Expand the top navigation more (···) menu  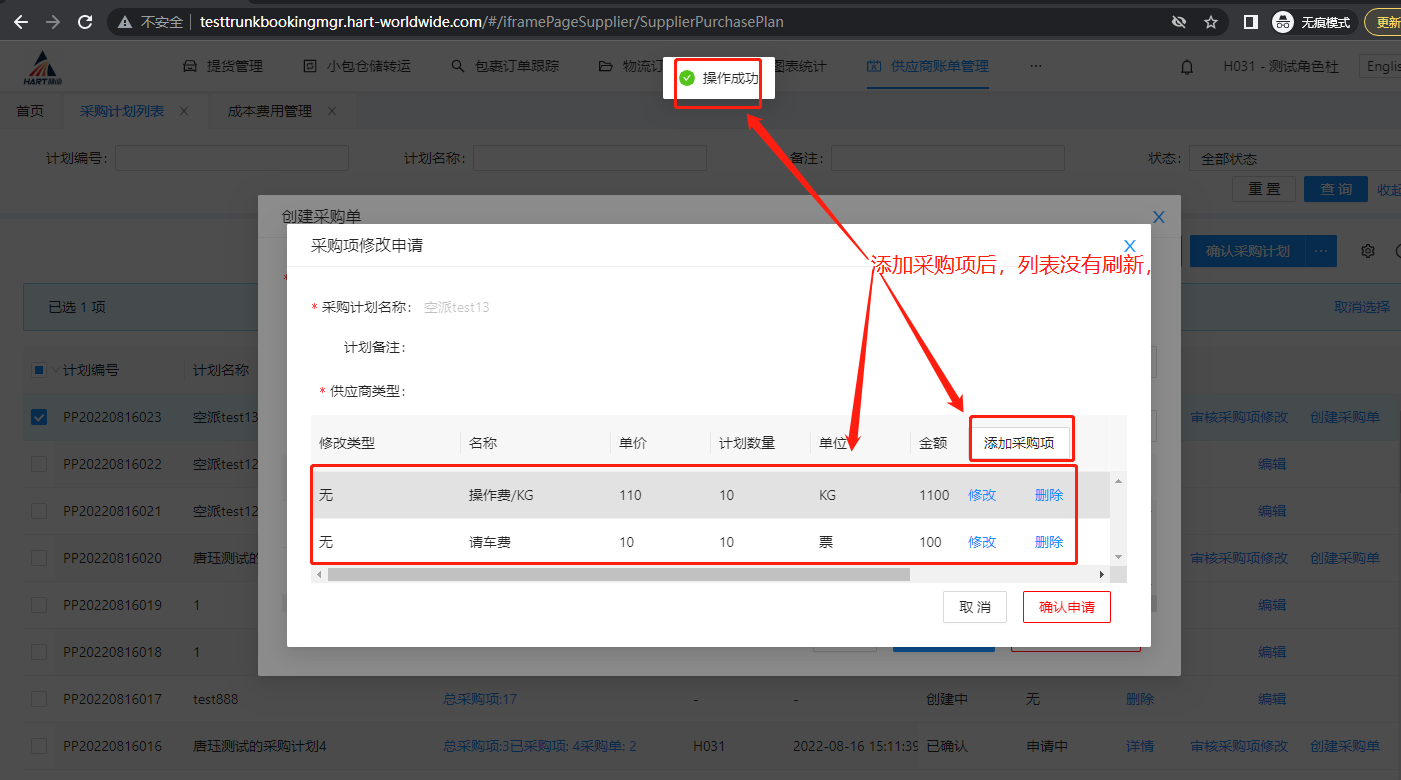pos(1035,66)
